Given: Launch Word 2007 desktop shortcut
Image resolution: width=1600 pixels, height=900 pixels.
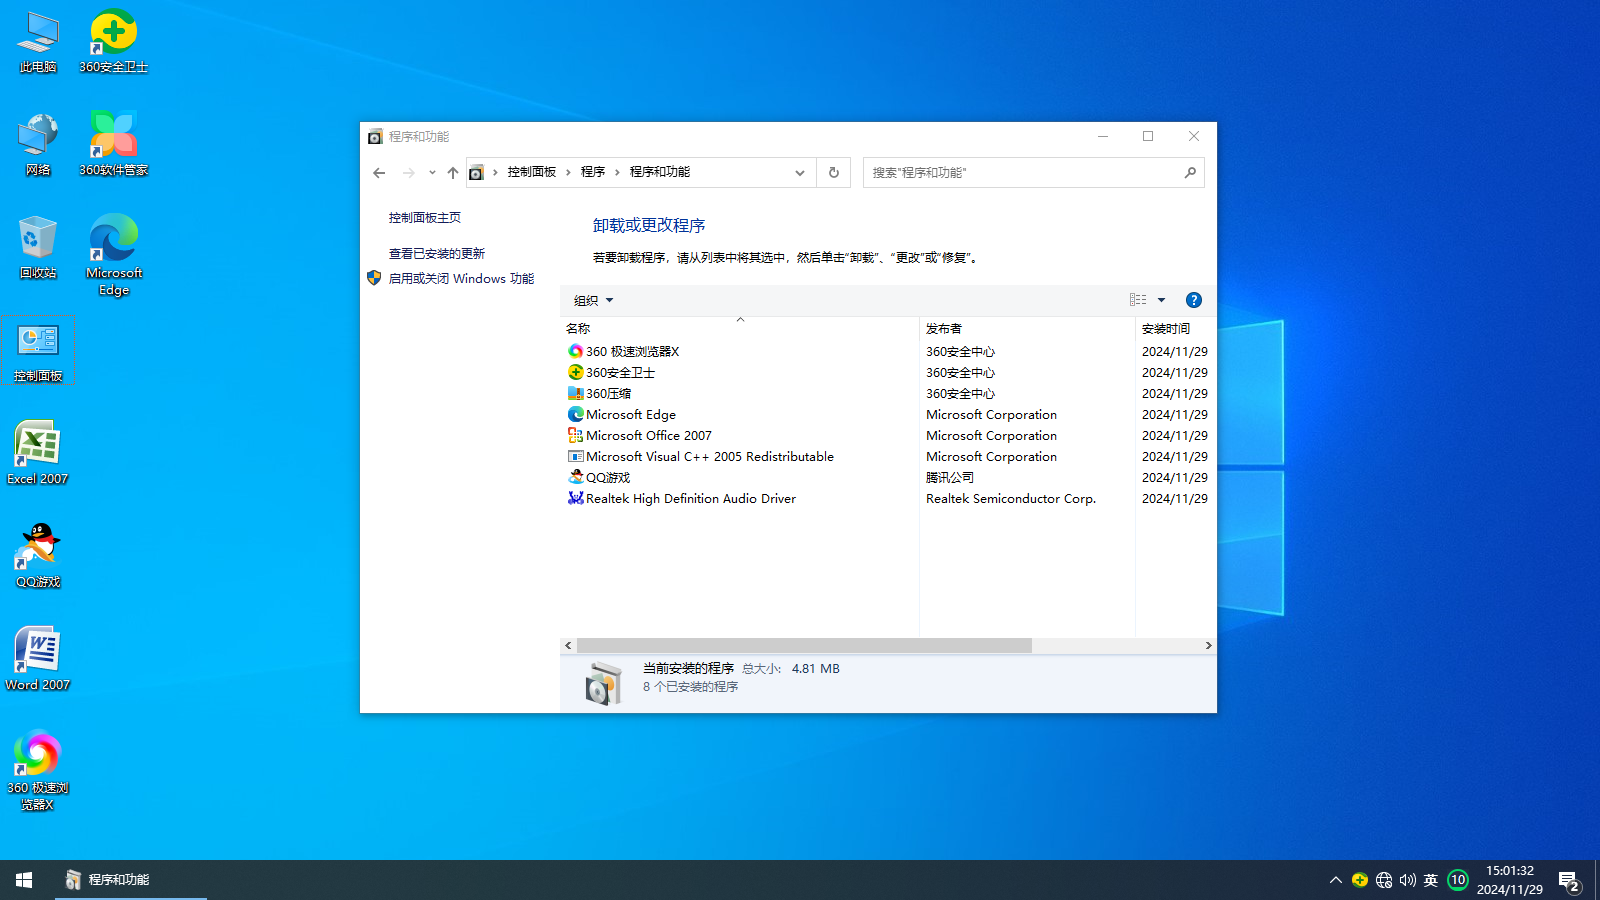Looking at the screenshot, I should point(38,661).
